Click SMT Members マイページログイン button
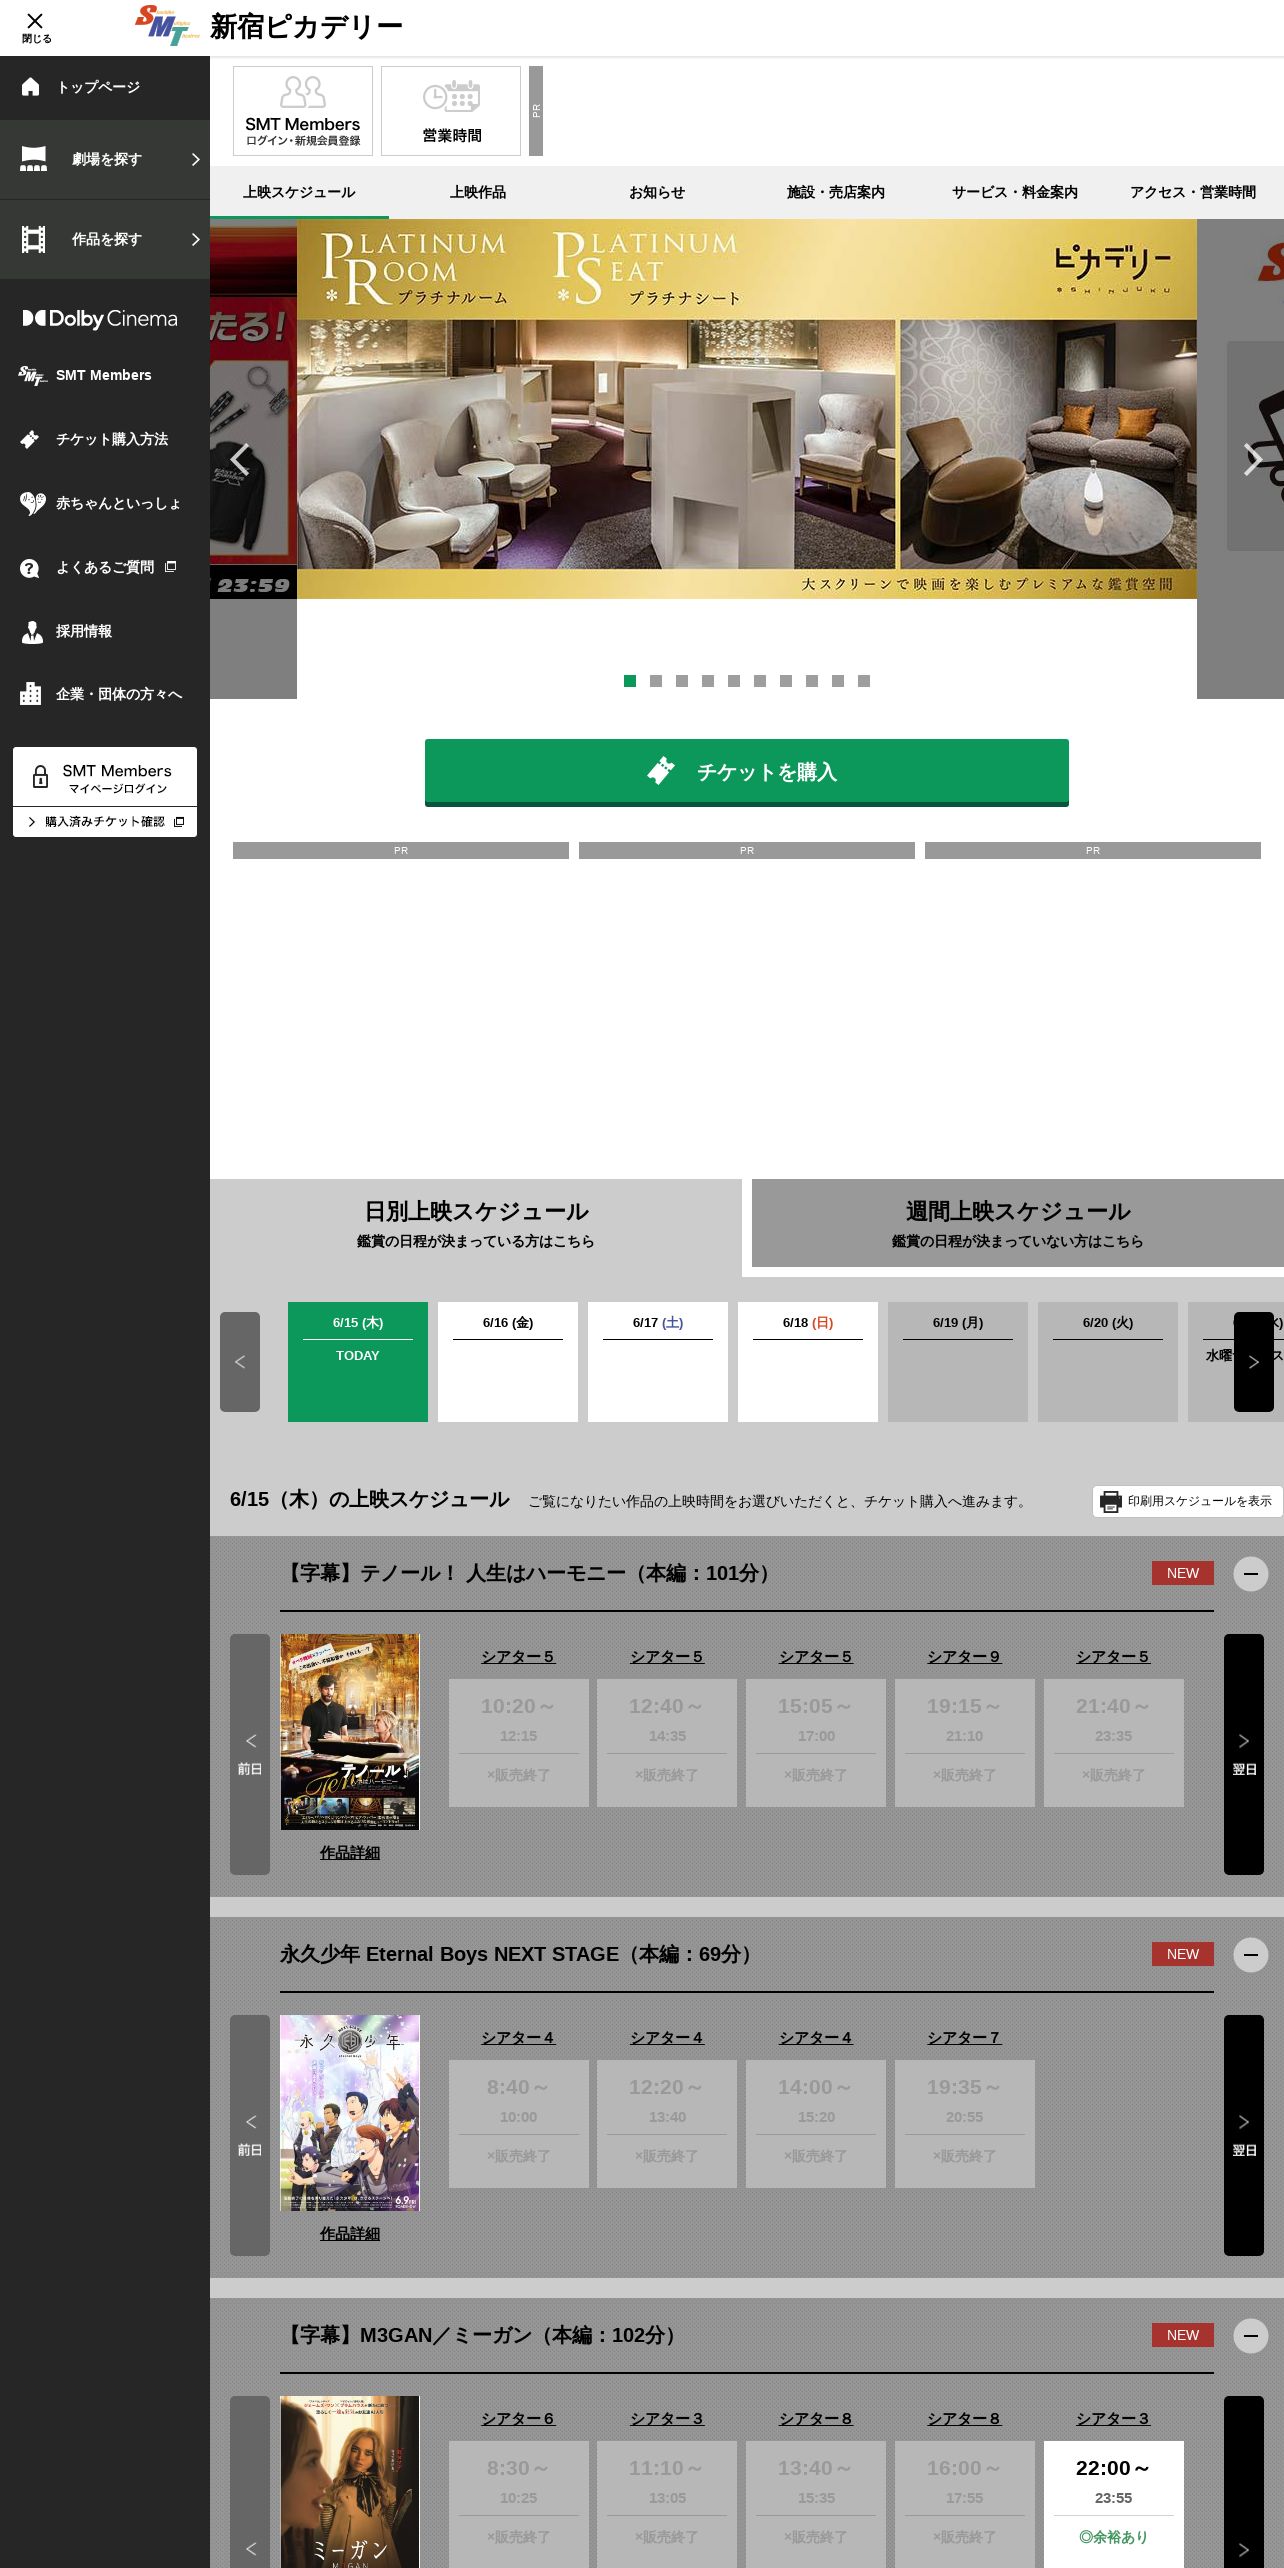 coord(105,776)
